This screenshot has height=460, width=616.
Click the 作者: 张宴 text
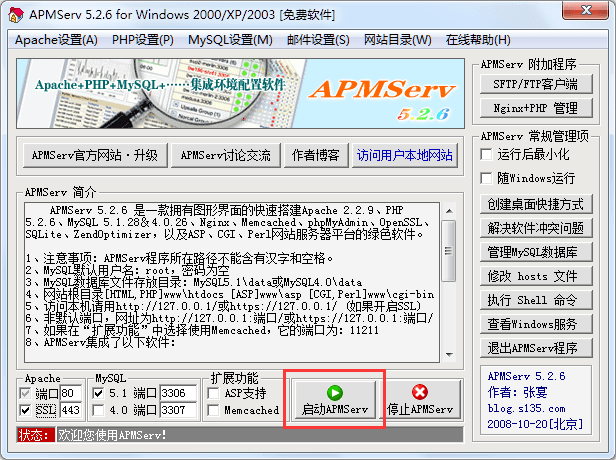click(517, 392)
